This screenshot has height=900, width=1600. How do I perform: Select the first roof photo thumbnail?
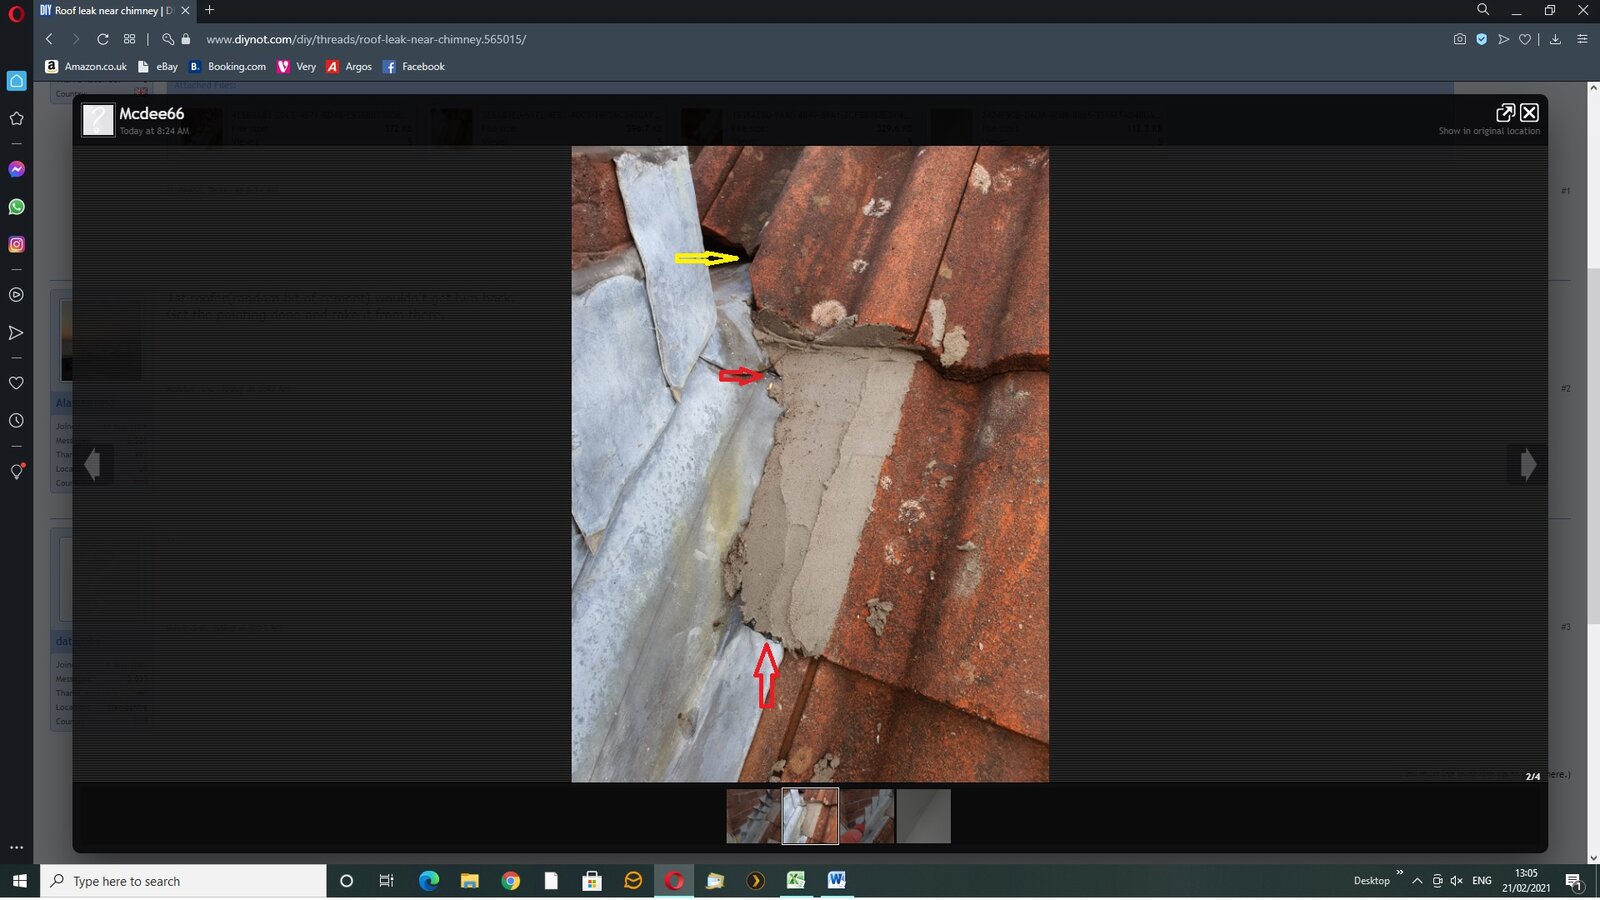tap(753, 816)
